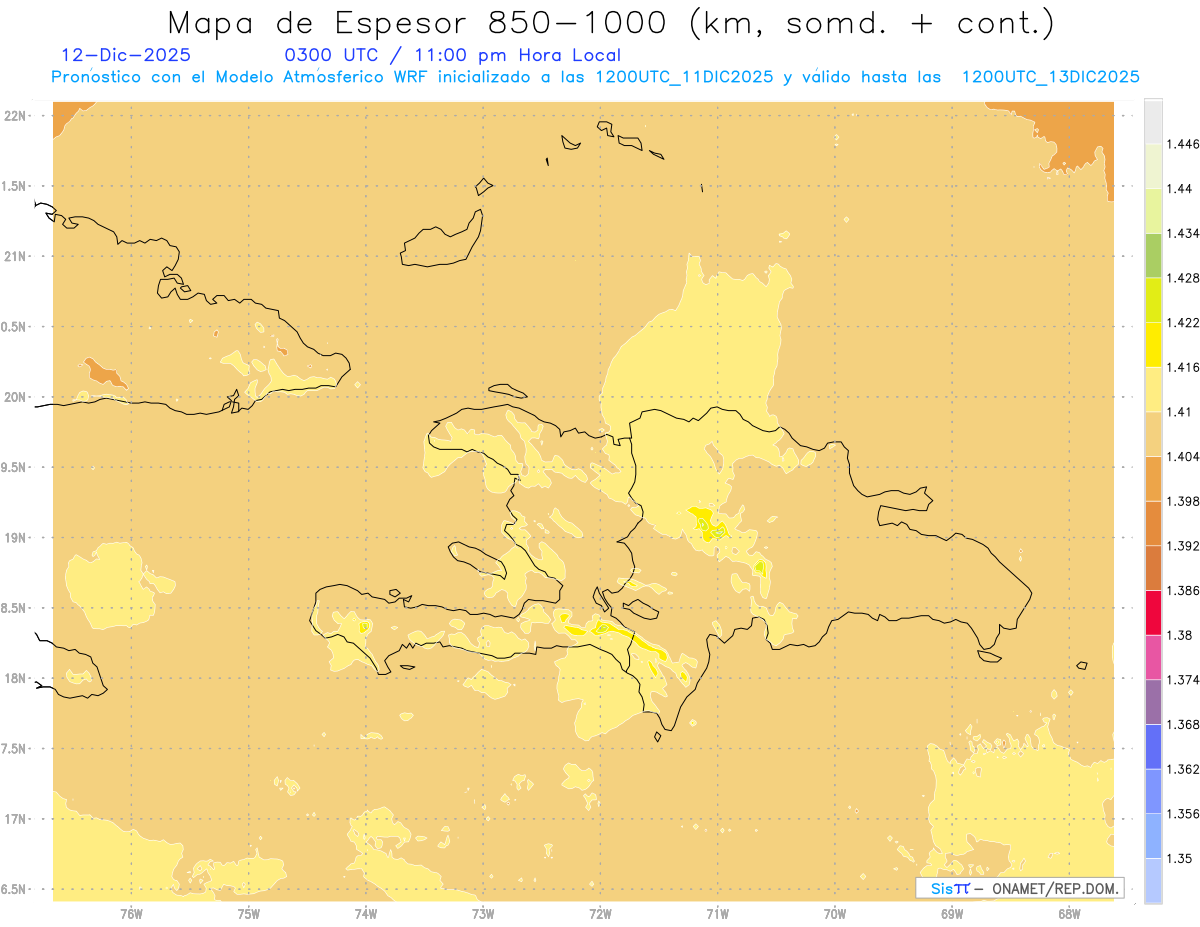This screenshot has width=1200, height=927.
Task: Click the color bar value '1.374'
Action: pos(1183,680)
